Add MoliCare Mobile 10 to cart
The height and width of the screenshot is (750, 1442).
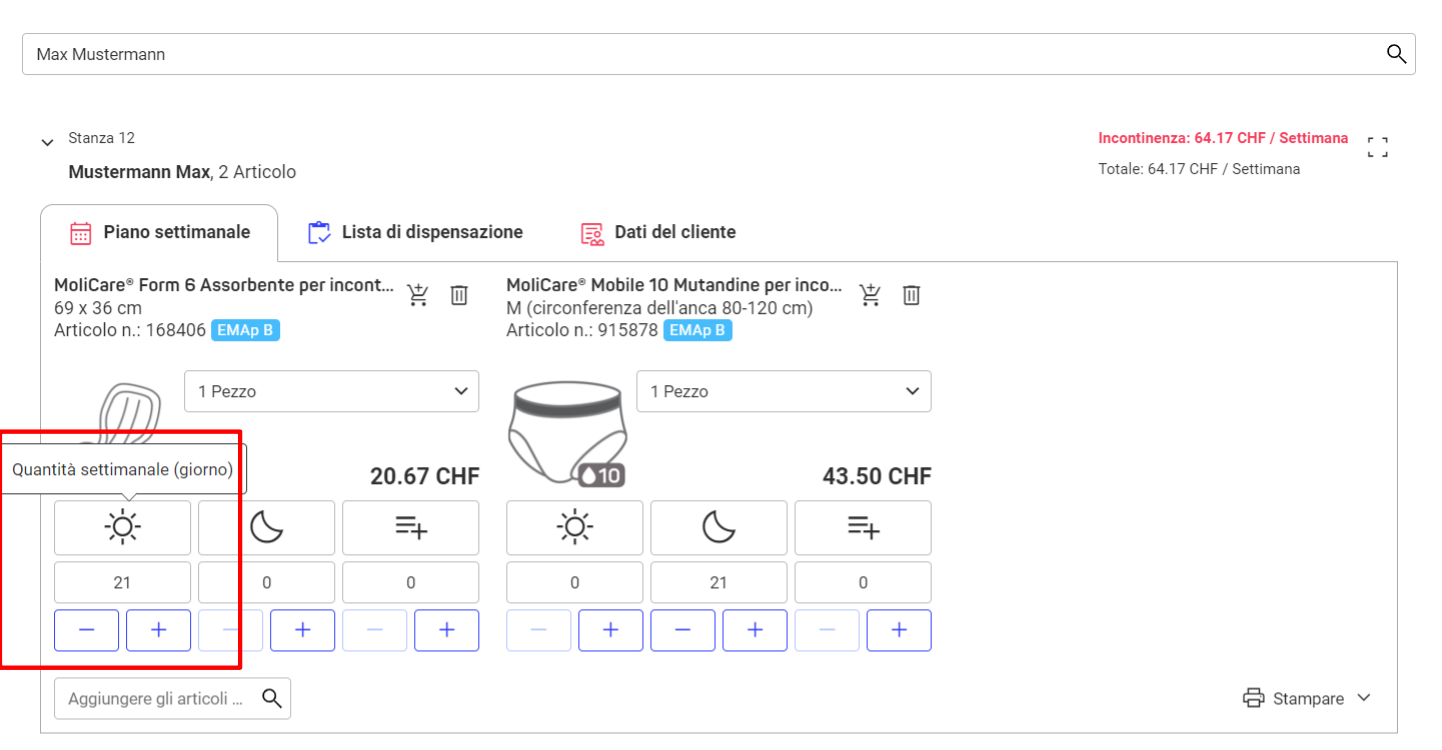pyautogui.click(x=870, y=295)
